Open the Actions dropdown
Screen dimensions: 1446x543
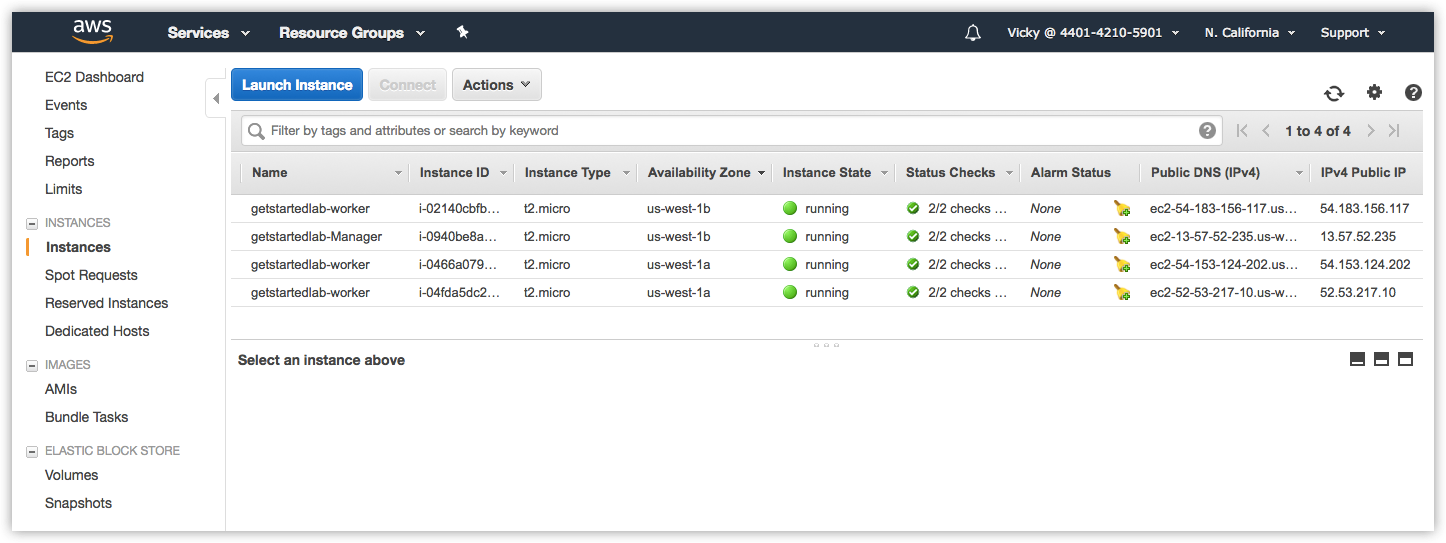click(496, 85)
